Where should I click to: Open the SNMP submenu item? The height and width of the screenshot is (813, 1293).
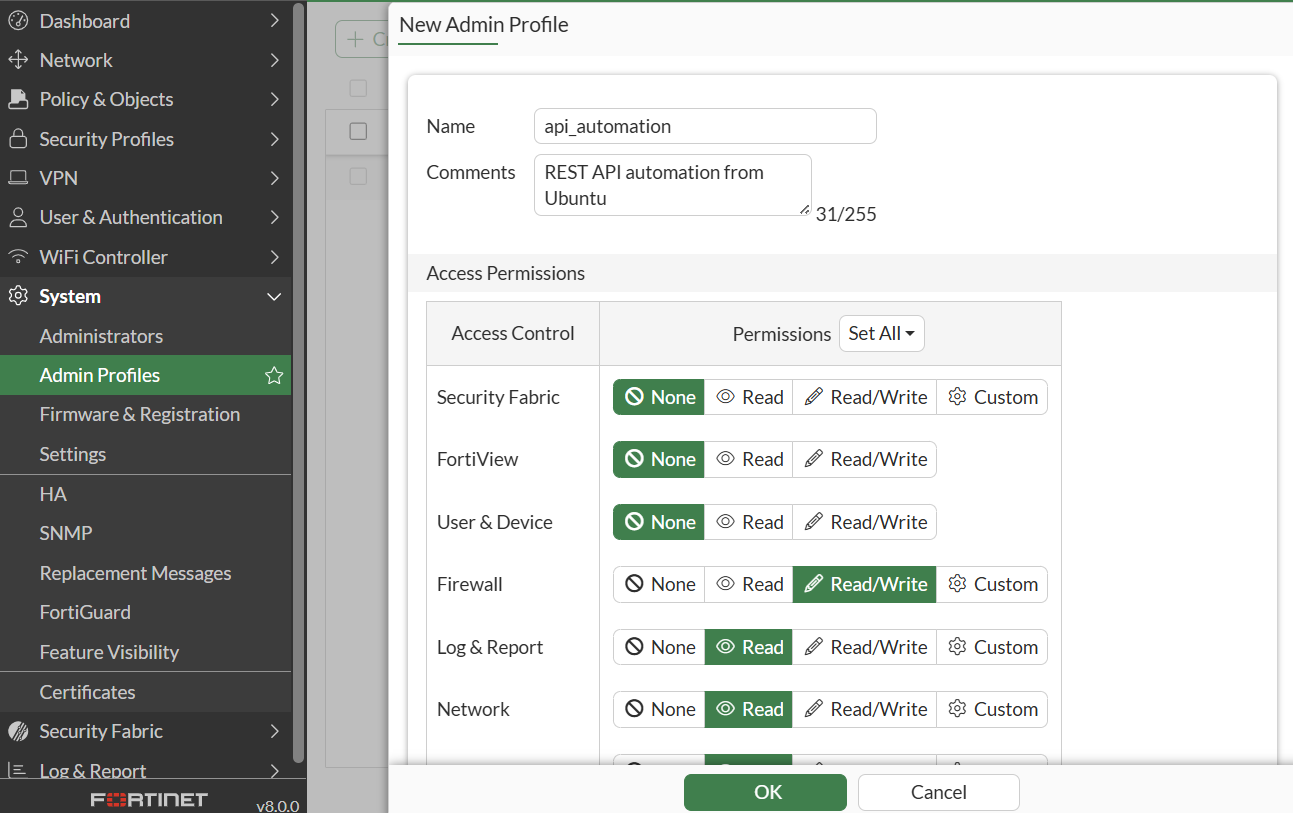click(x=146, y=533)
